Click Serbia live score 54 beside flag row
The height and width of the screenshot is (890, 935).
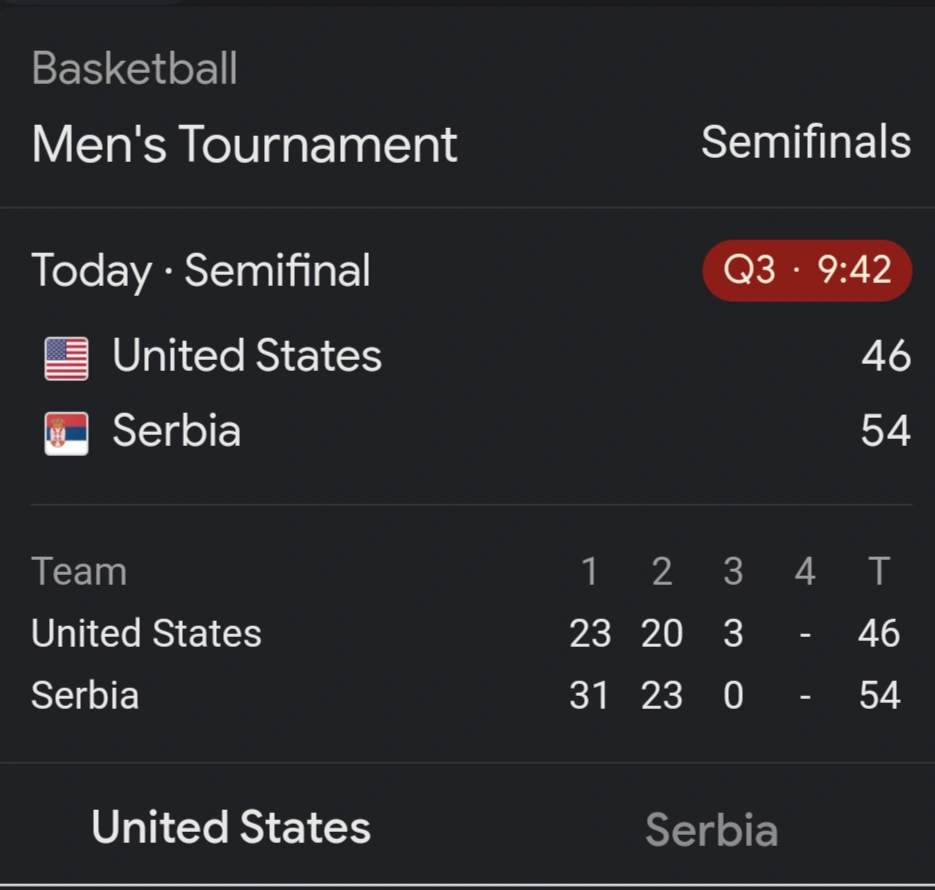click(x=885, y=431)
